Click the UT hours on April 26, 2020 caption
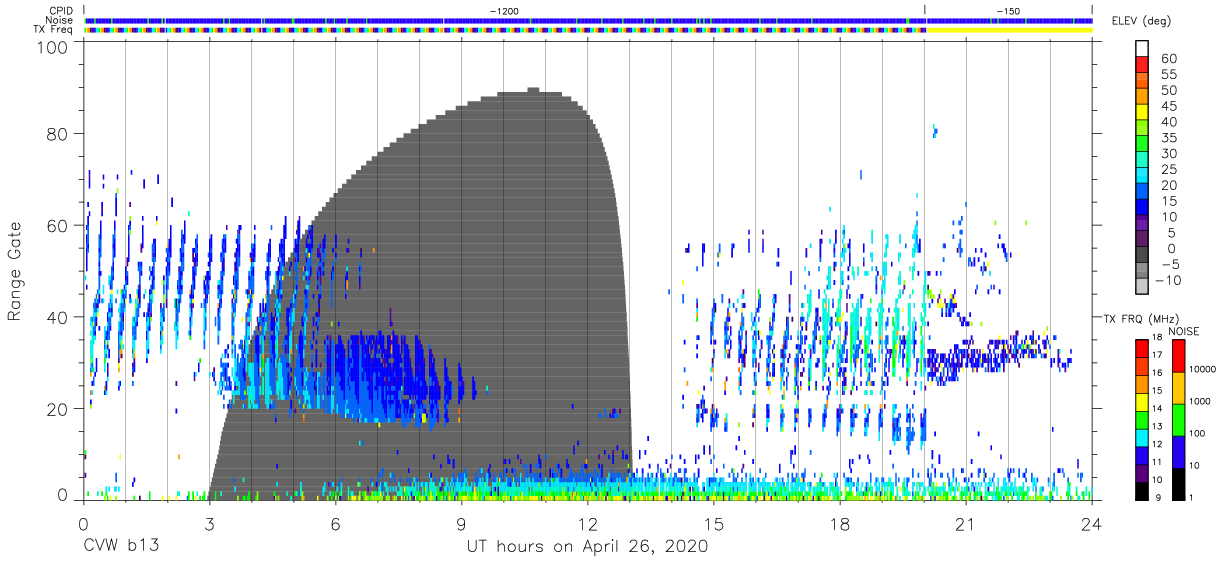This screenshot has width=1228, height=567. (587, 546)
